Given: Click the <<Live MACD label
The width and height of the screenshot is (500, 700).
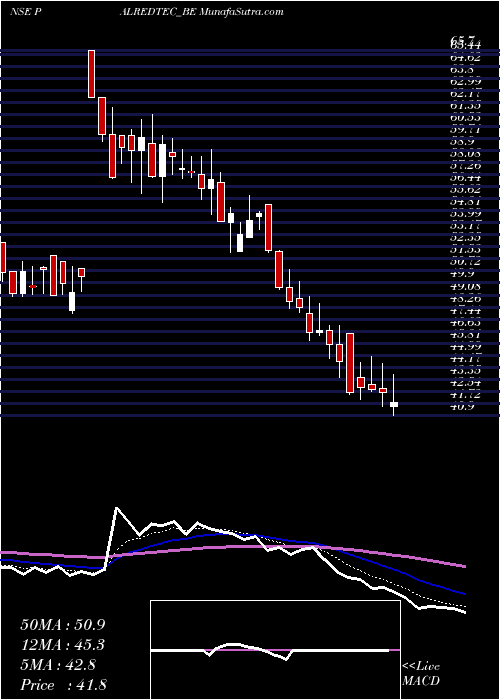Looking at the screenshot, I should 421,674.
